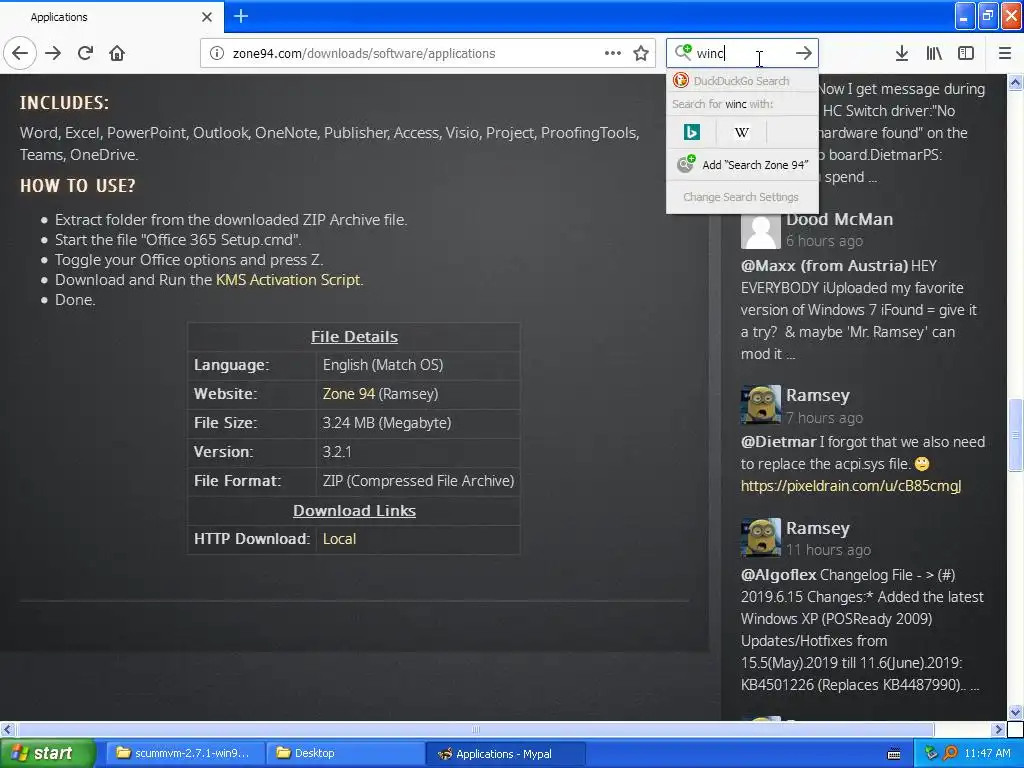
Task: Click the orange magnifier system tray icon
Action: (x=950, y=753)
